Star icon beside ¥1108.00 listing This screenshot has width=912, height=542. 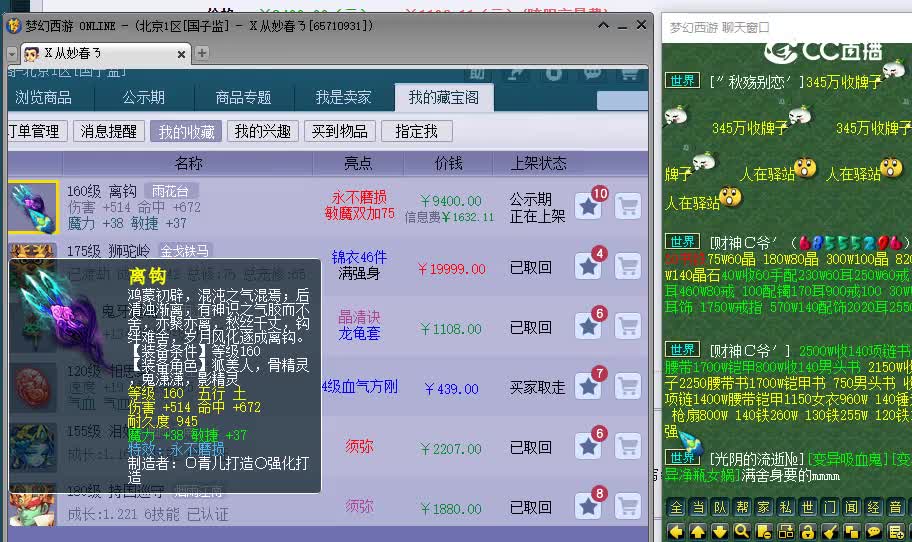pos(589,326)
